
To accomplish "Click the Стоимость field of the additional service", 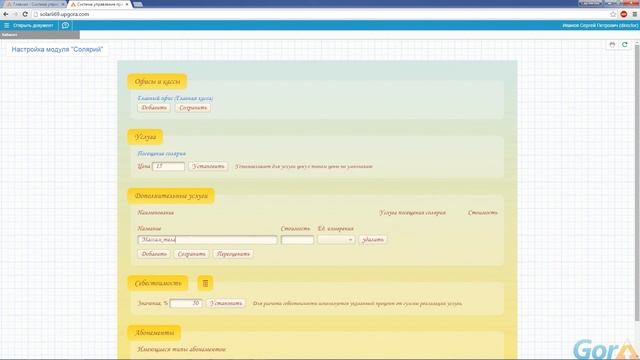I will pyautogui.click(x=297, y=240).
